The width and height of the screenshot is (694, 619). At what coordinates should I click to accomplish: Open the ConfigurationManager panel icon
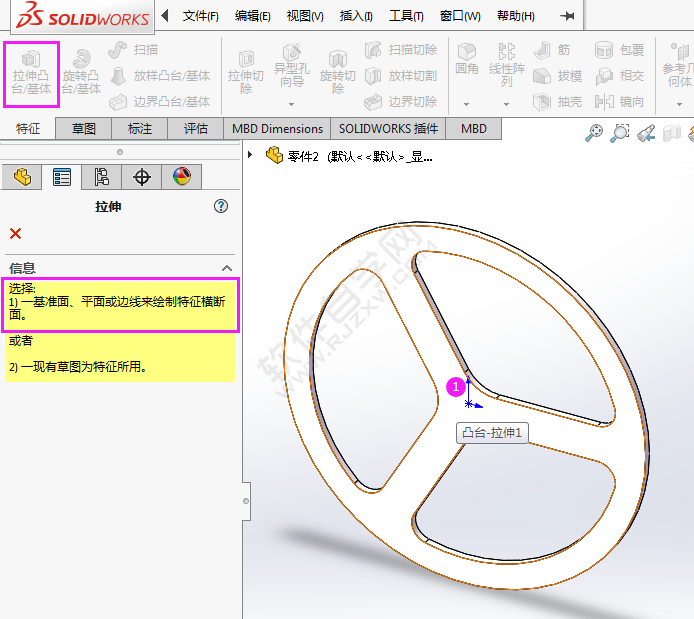[x=102, y=177]
